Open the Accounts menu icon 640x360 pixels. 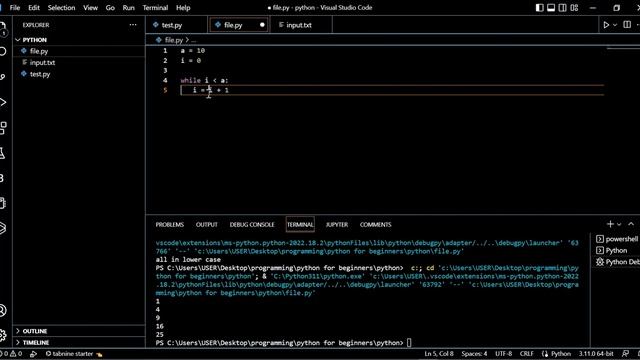[3, 310]
